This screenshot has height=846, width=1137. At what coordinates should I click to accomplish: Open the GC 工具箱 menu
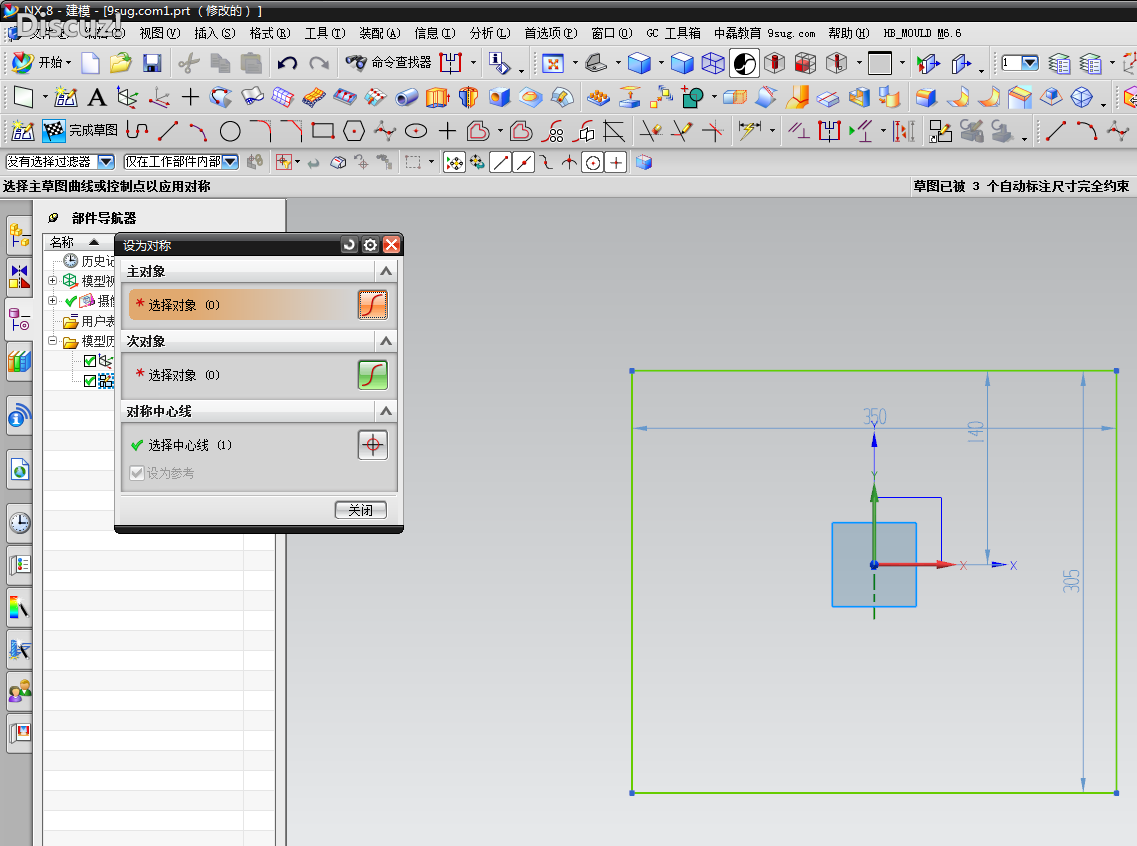(x=674, y=33)
